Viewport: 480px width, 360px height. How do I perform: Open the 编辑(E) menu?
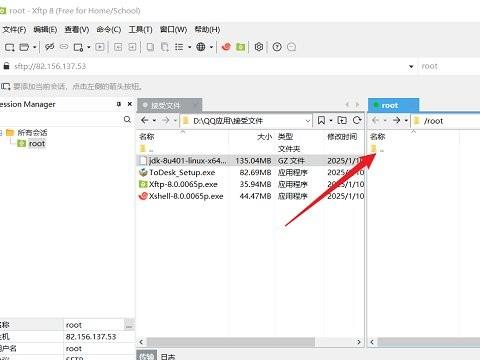click(45, 30)
